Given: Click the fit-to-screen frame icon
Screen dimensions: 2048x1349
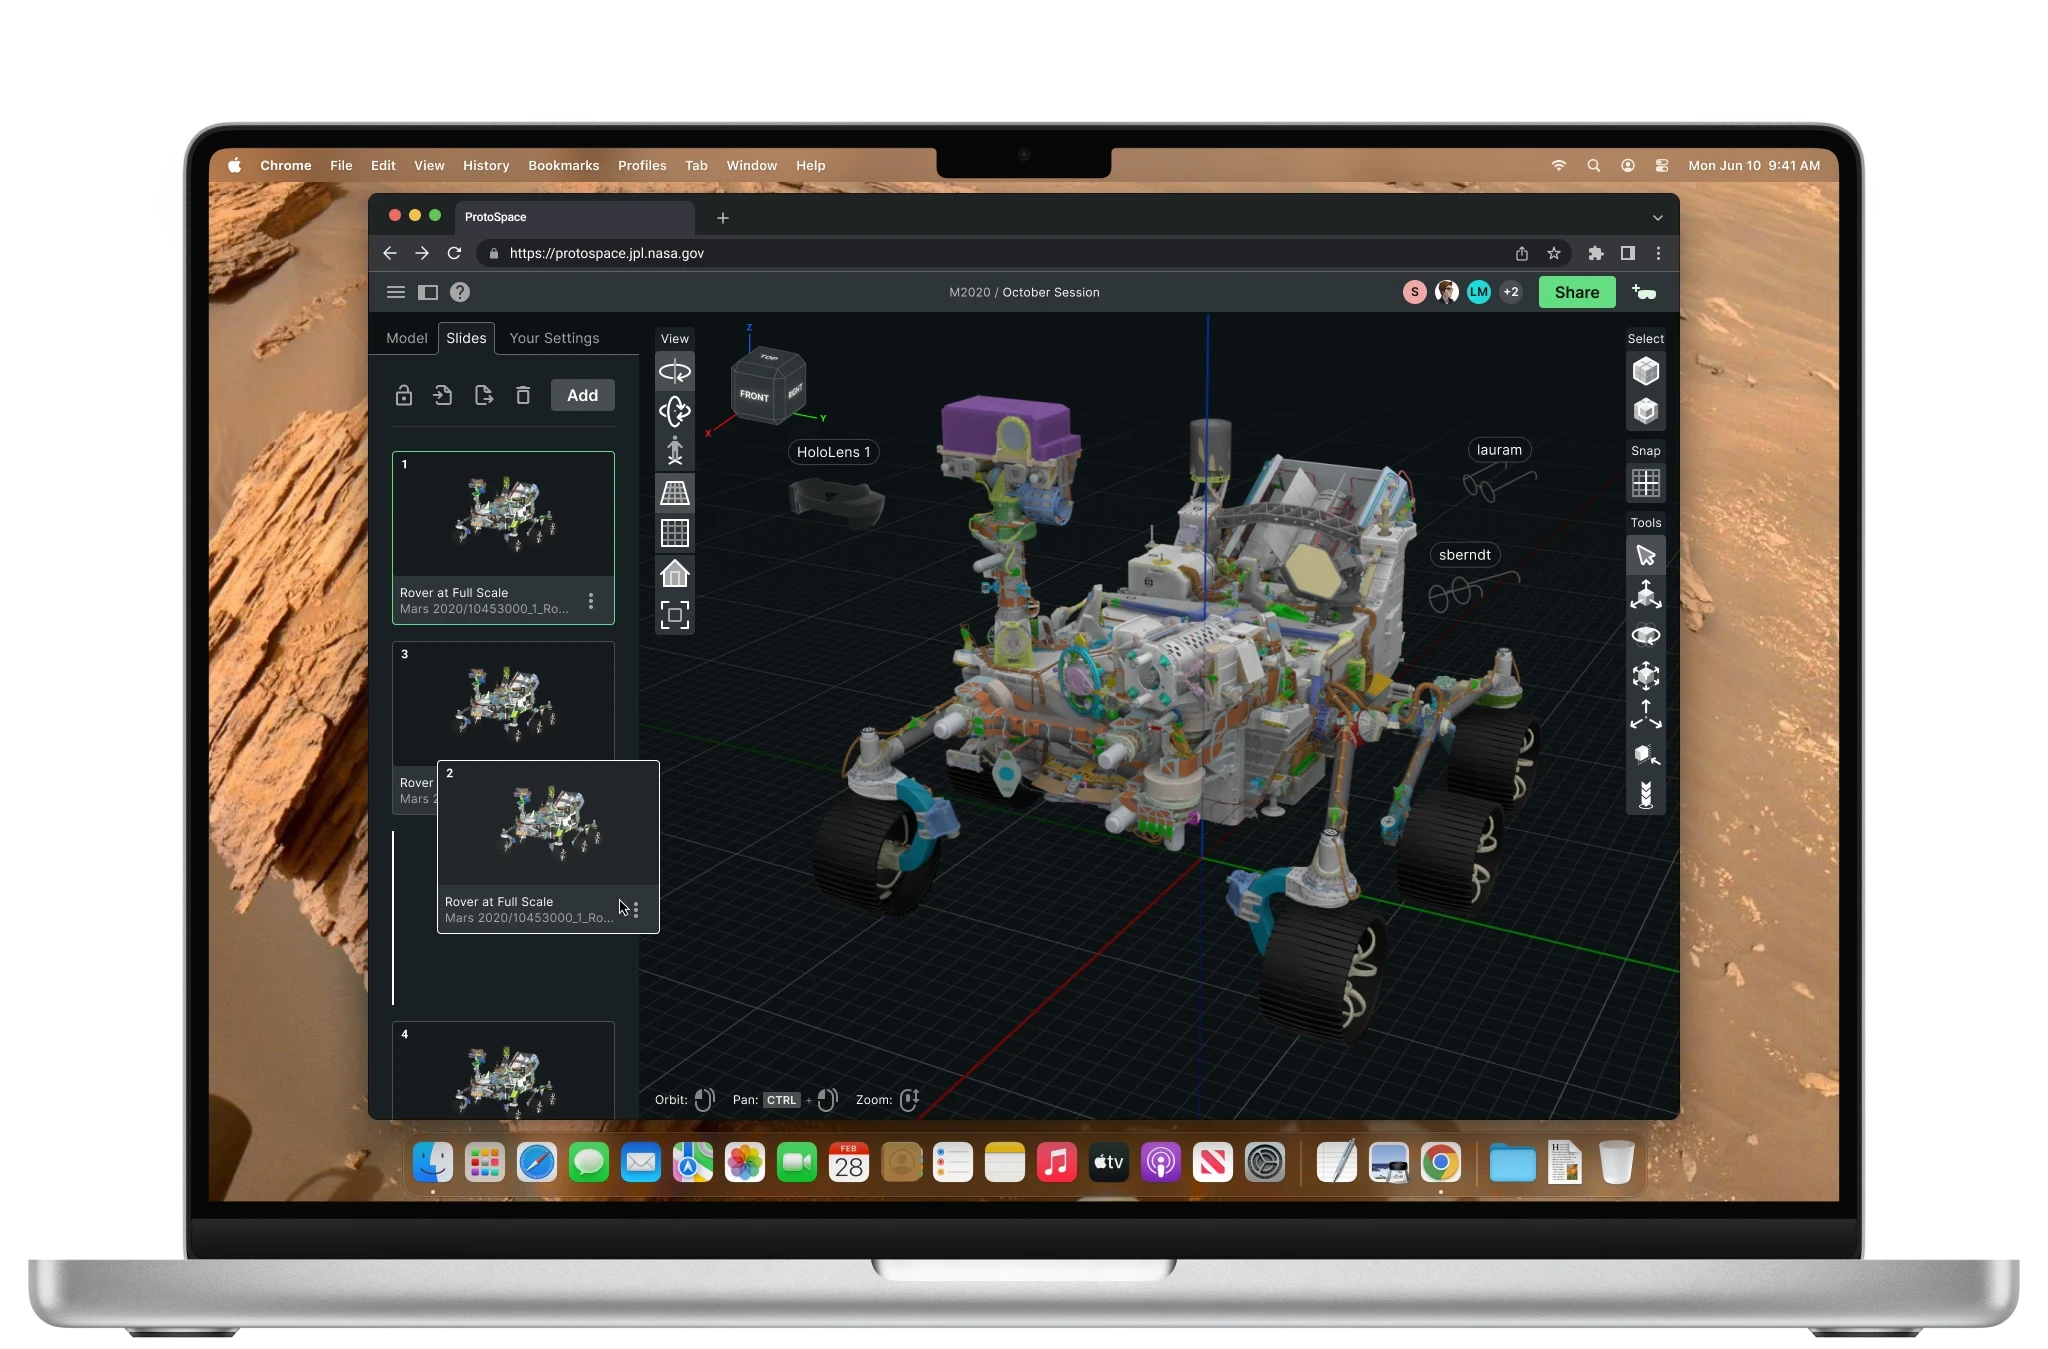Looking at the screenshot, I should pyautogui.click(x=675, y=615).
